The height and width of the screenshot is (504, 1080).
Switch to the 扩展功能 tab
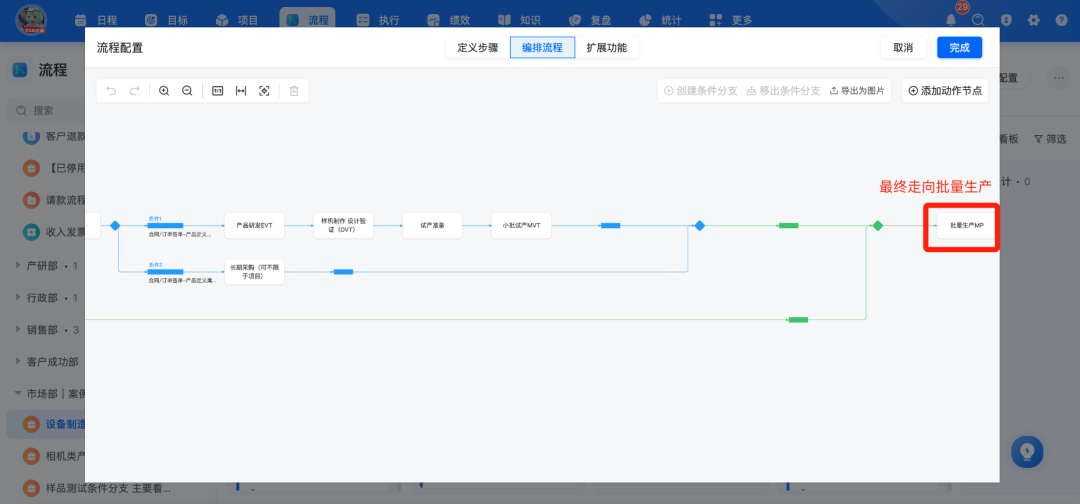(607, 48)
